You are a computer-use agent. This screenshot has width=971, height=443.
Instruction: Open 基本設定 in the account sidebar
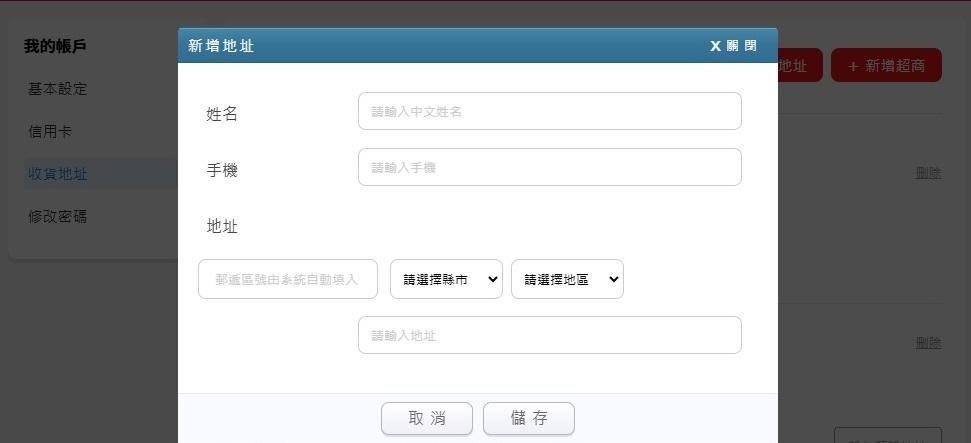pos(58,89)
